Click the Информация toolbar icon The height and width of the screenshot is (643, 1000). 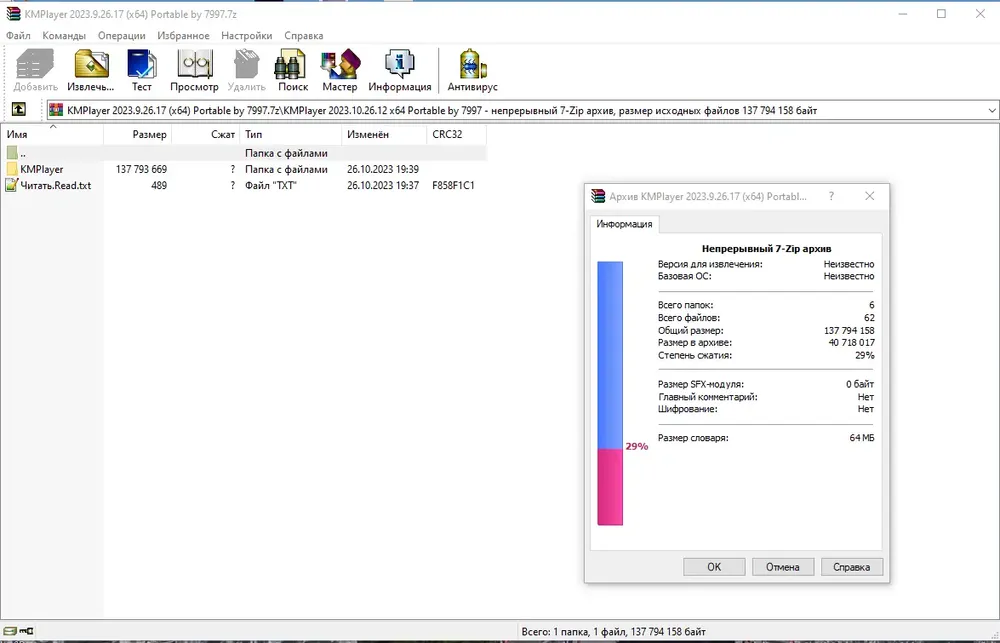[400, 64]
